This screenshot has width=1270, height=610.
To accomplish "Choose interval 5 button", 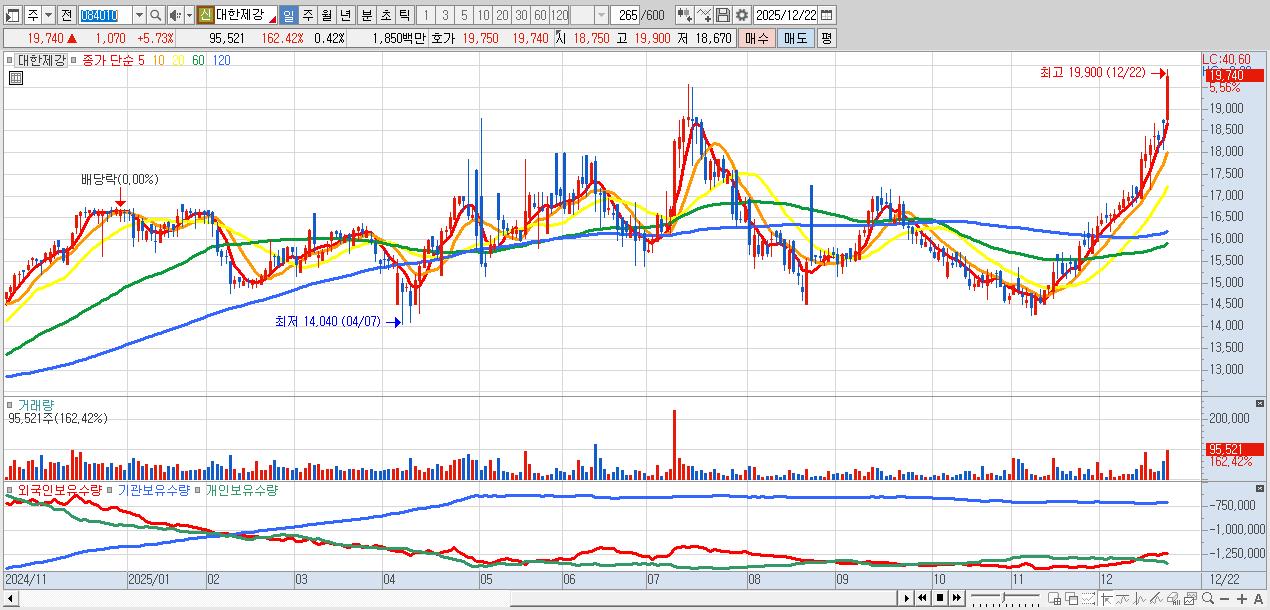I will [x=464, y=15].
